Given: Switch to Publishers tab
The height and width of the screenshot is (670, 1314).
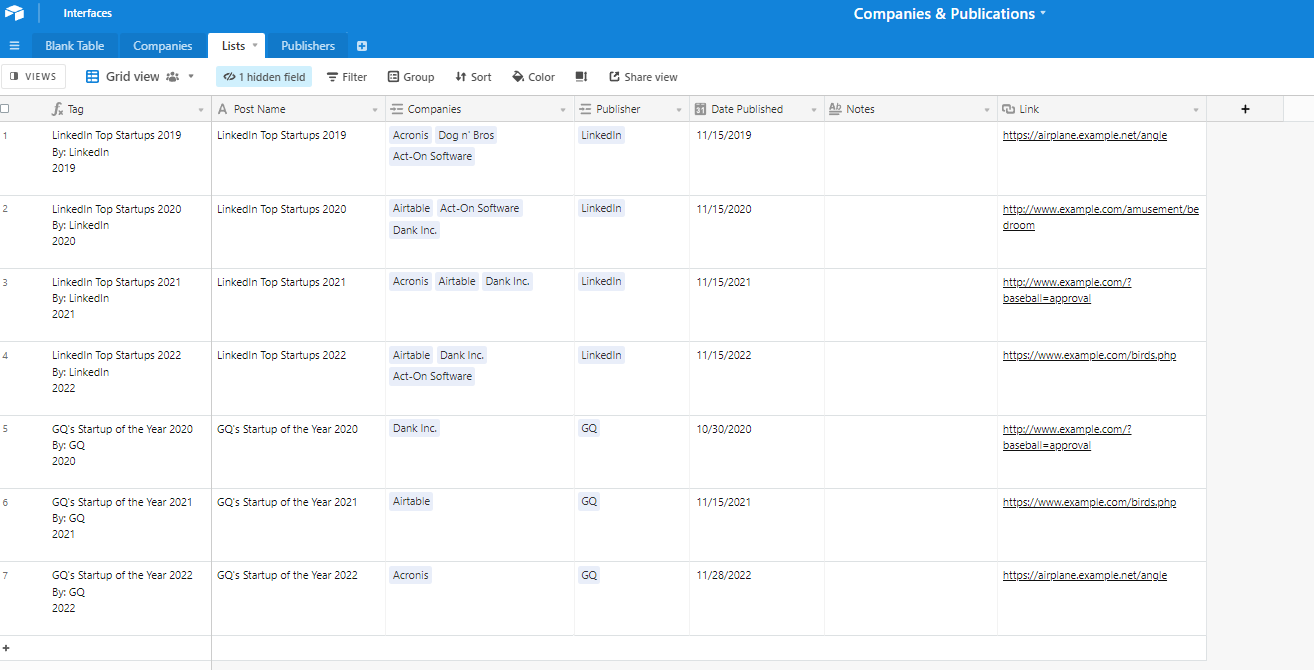Looking at the screenshot, I should (308, 46).
